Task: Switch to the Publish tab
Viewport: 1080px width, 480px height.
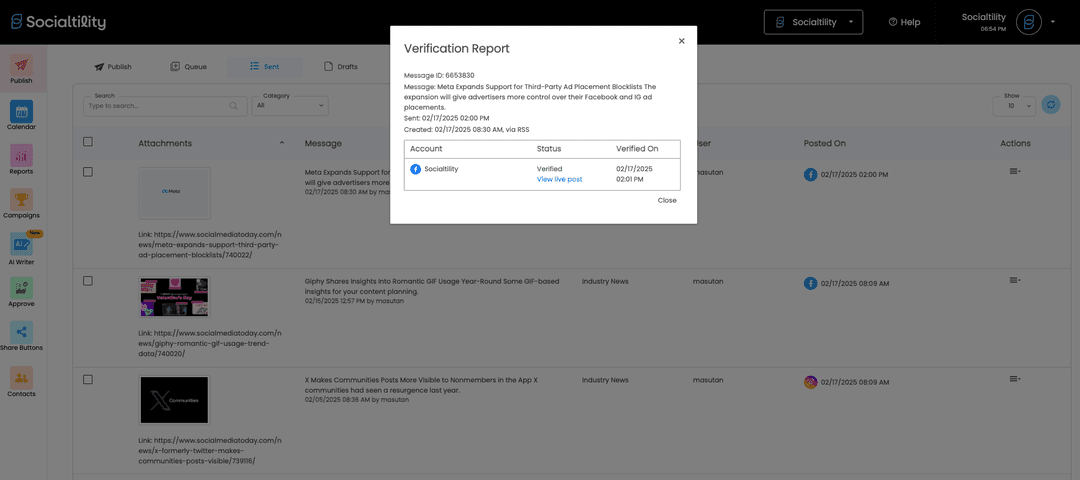Action: click(x=113, y=67)
